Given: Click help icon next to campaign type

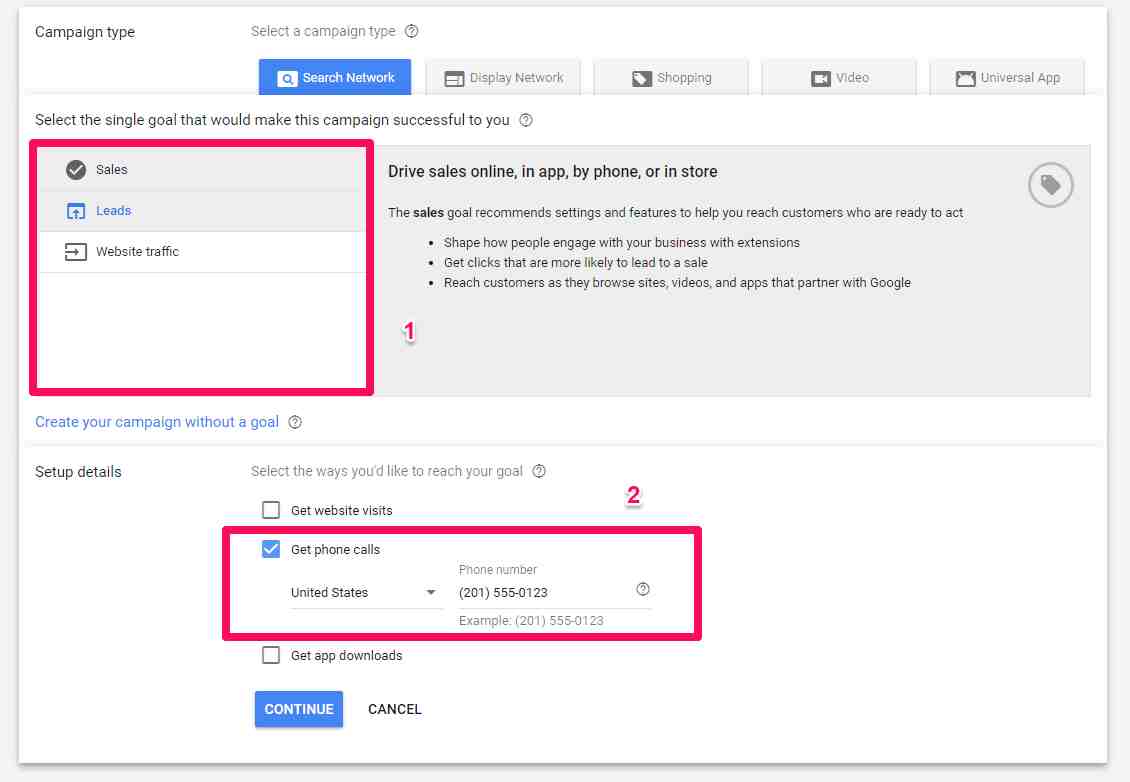Looking at the screenshot, I should pyautogui.click(x=411, y=31).
